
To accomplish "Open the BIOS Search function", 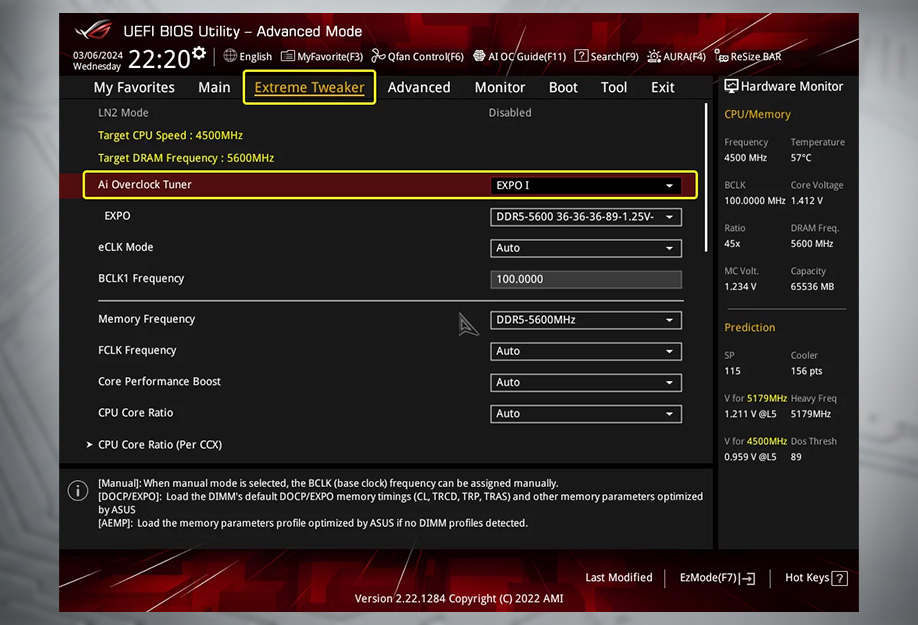I will (x=606, y=56).
